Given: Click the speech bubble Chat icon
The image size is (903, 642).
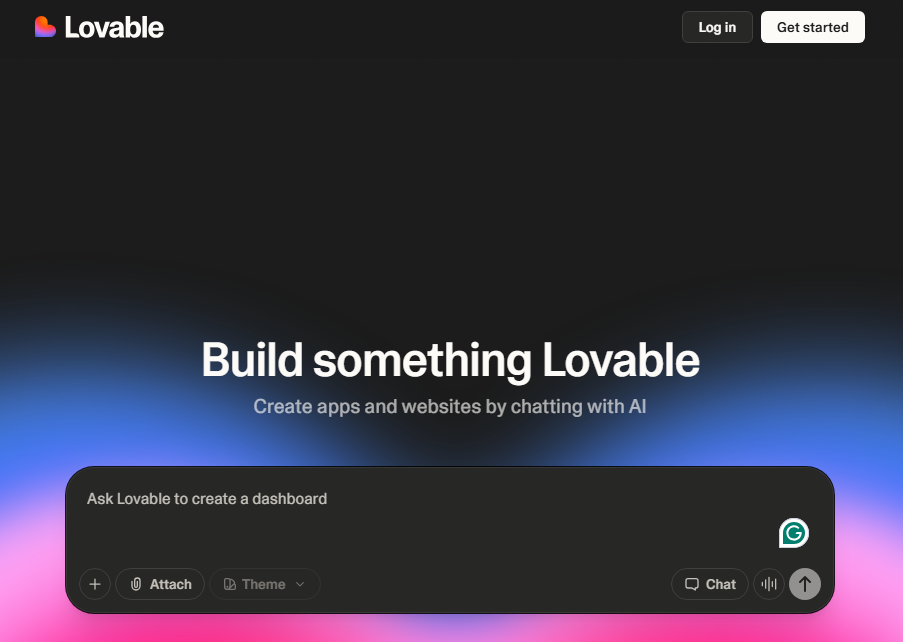Looking at the screenshot, I should click(692, 584).
